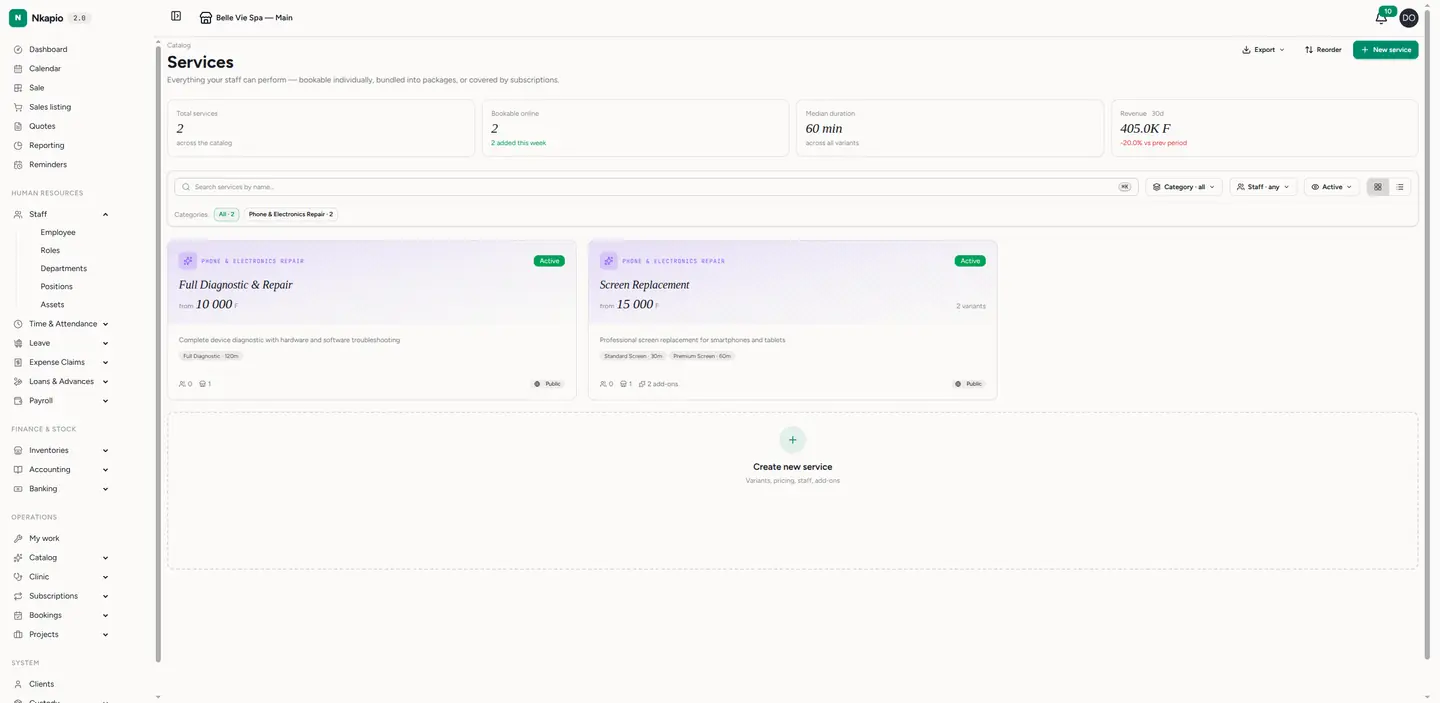Select Phone & Electronics Repair · 2 chip

click(291, 214)
